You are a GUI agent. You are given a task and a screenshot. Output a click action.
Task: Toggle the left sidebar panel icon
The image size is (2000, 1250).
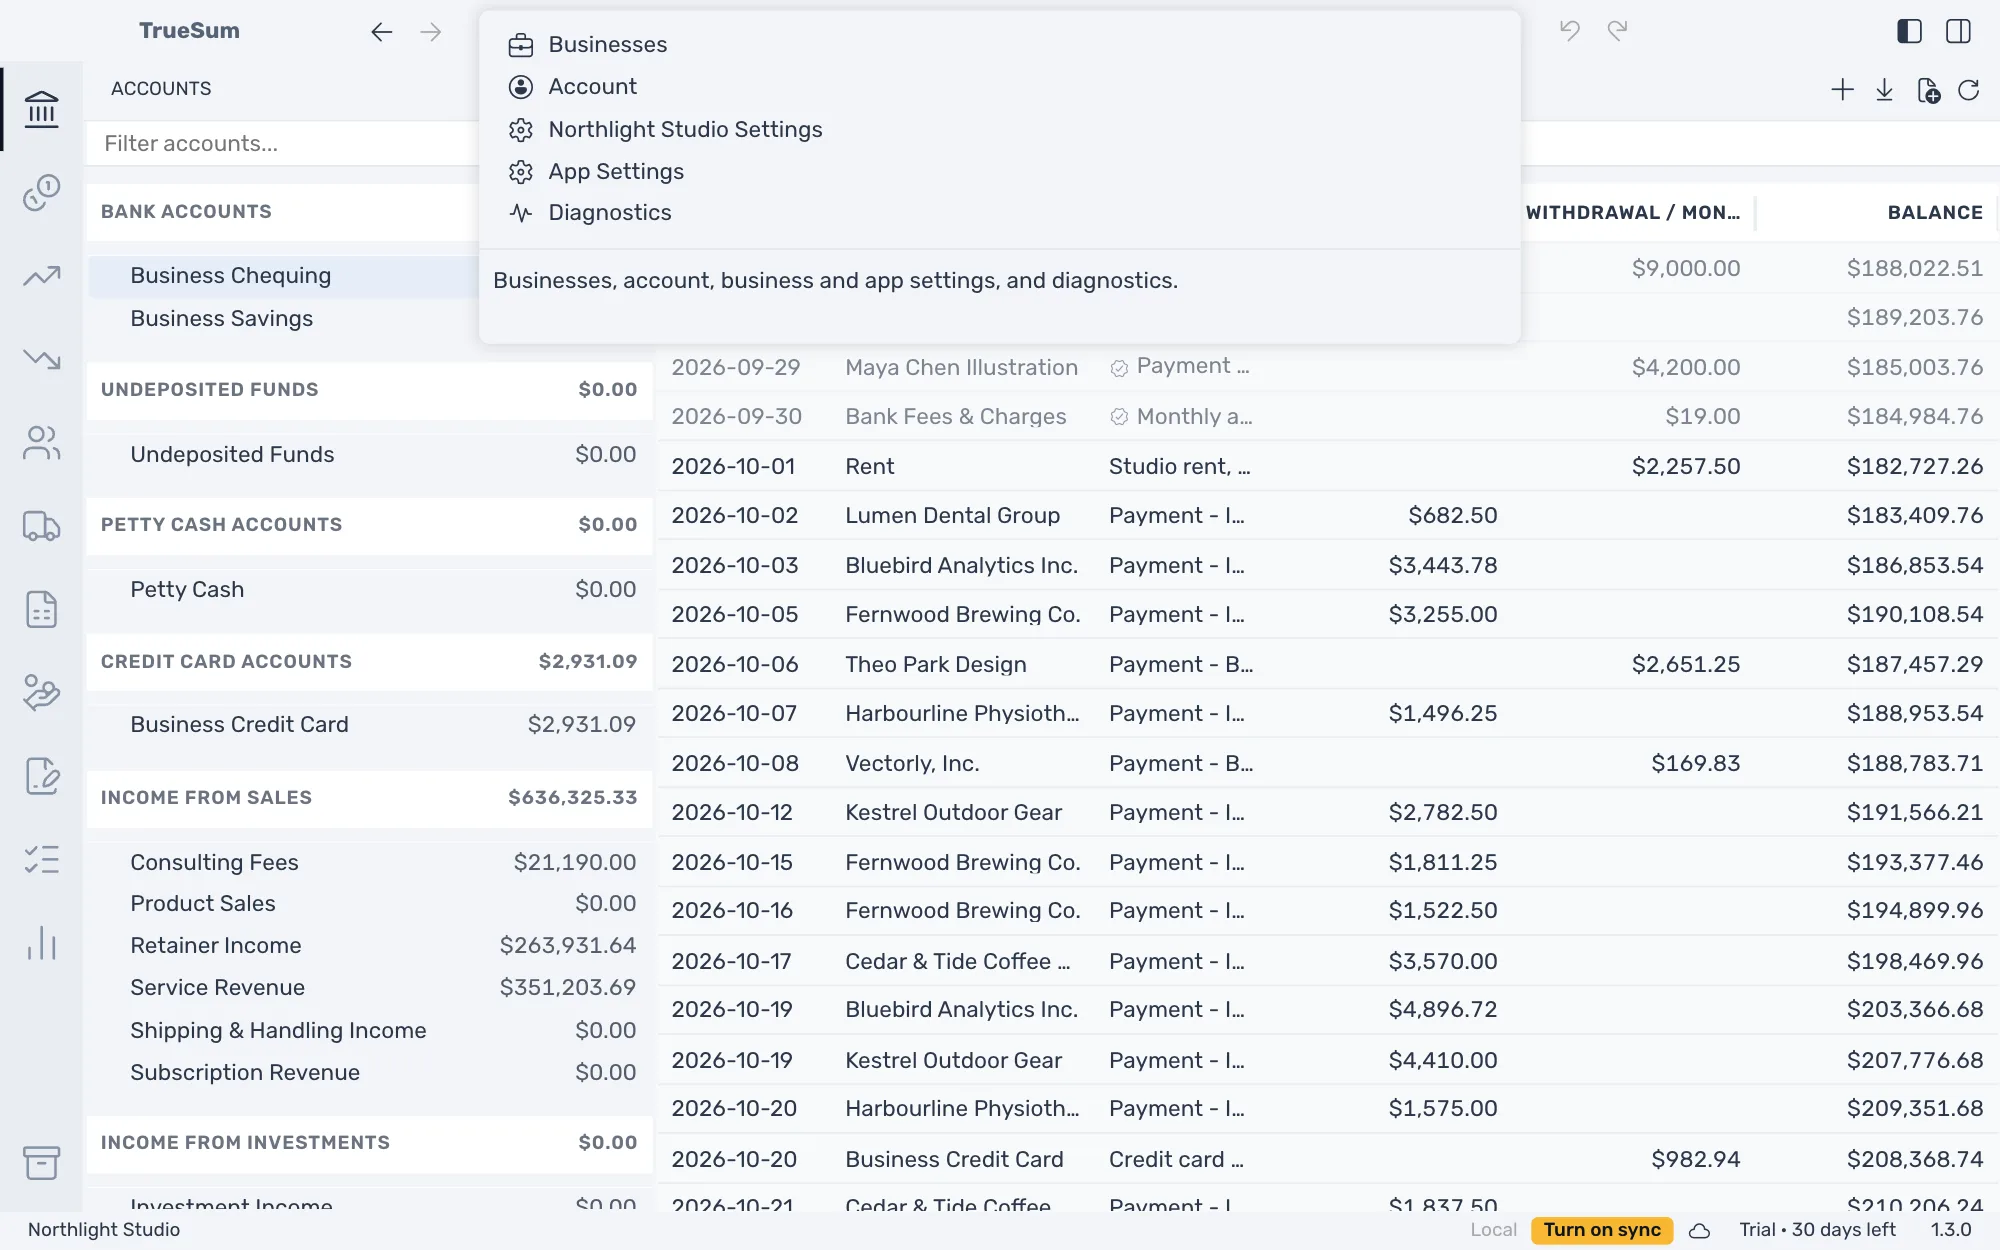[1909, 31]
